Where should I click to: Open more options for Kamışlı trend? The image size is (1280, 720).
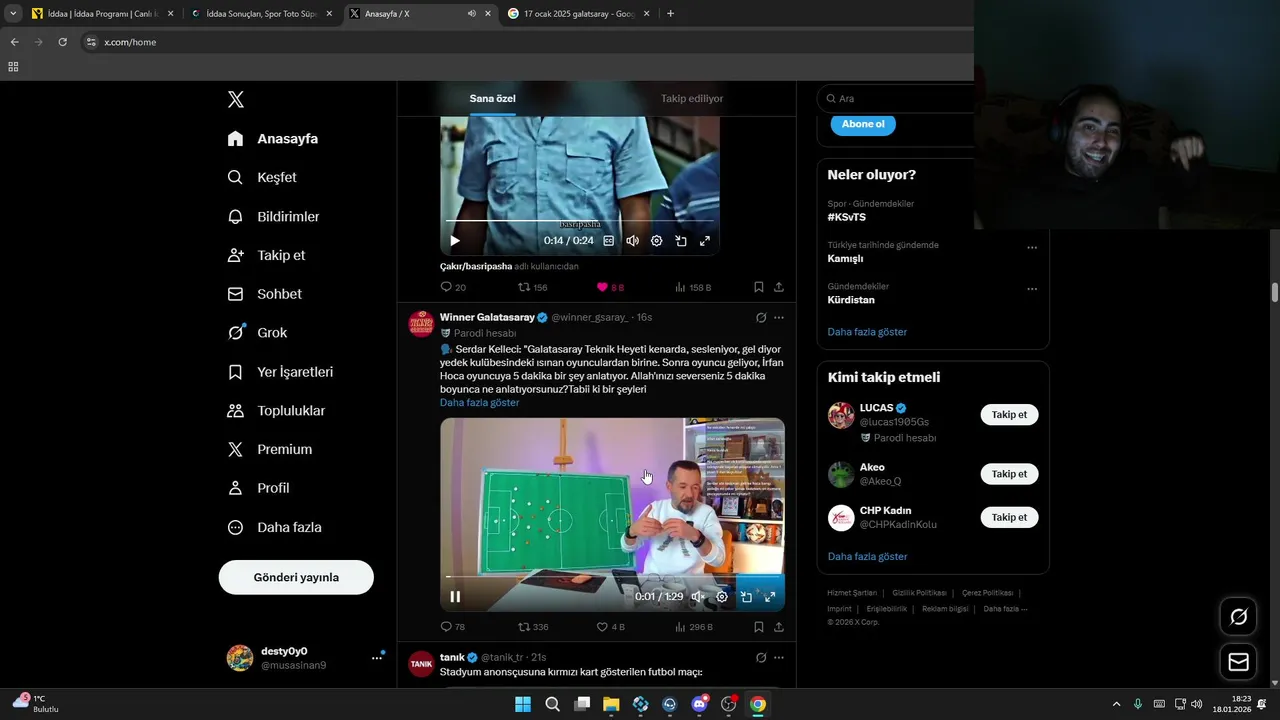click(1032, 248)
